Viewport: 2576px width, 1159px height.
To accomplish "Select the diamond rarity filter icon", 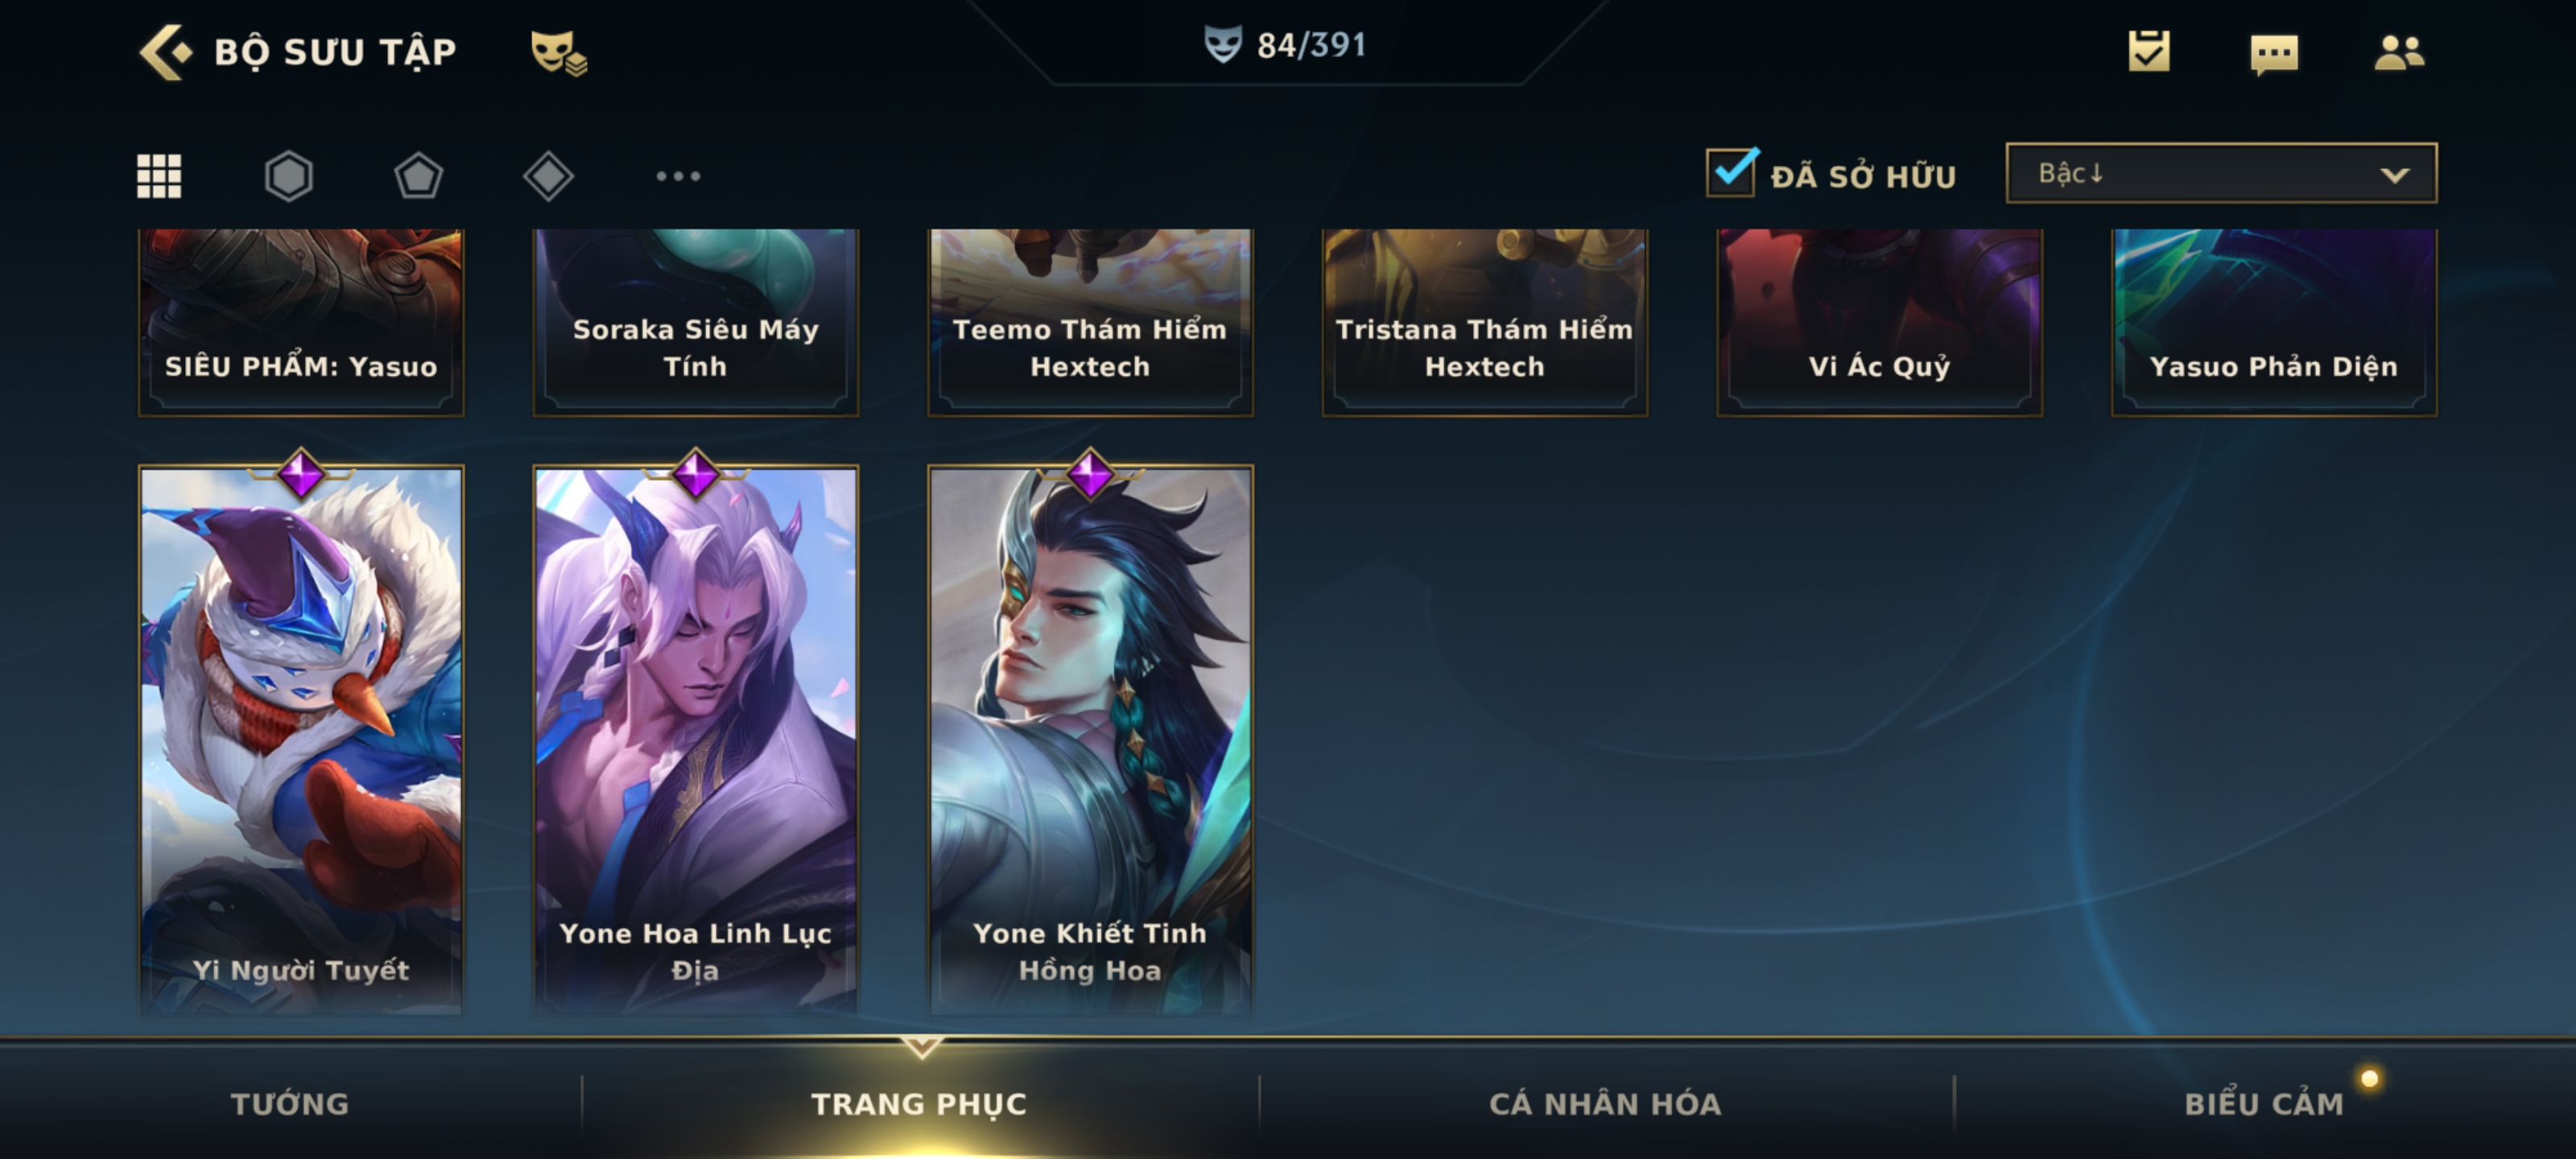I will 548,176.
